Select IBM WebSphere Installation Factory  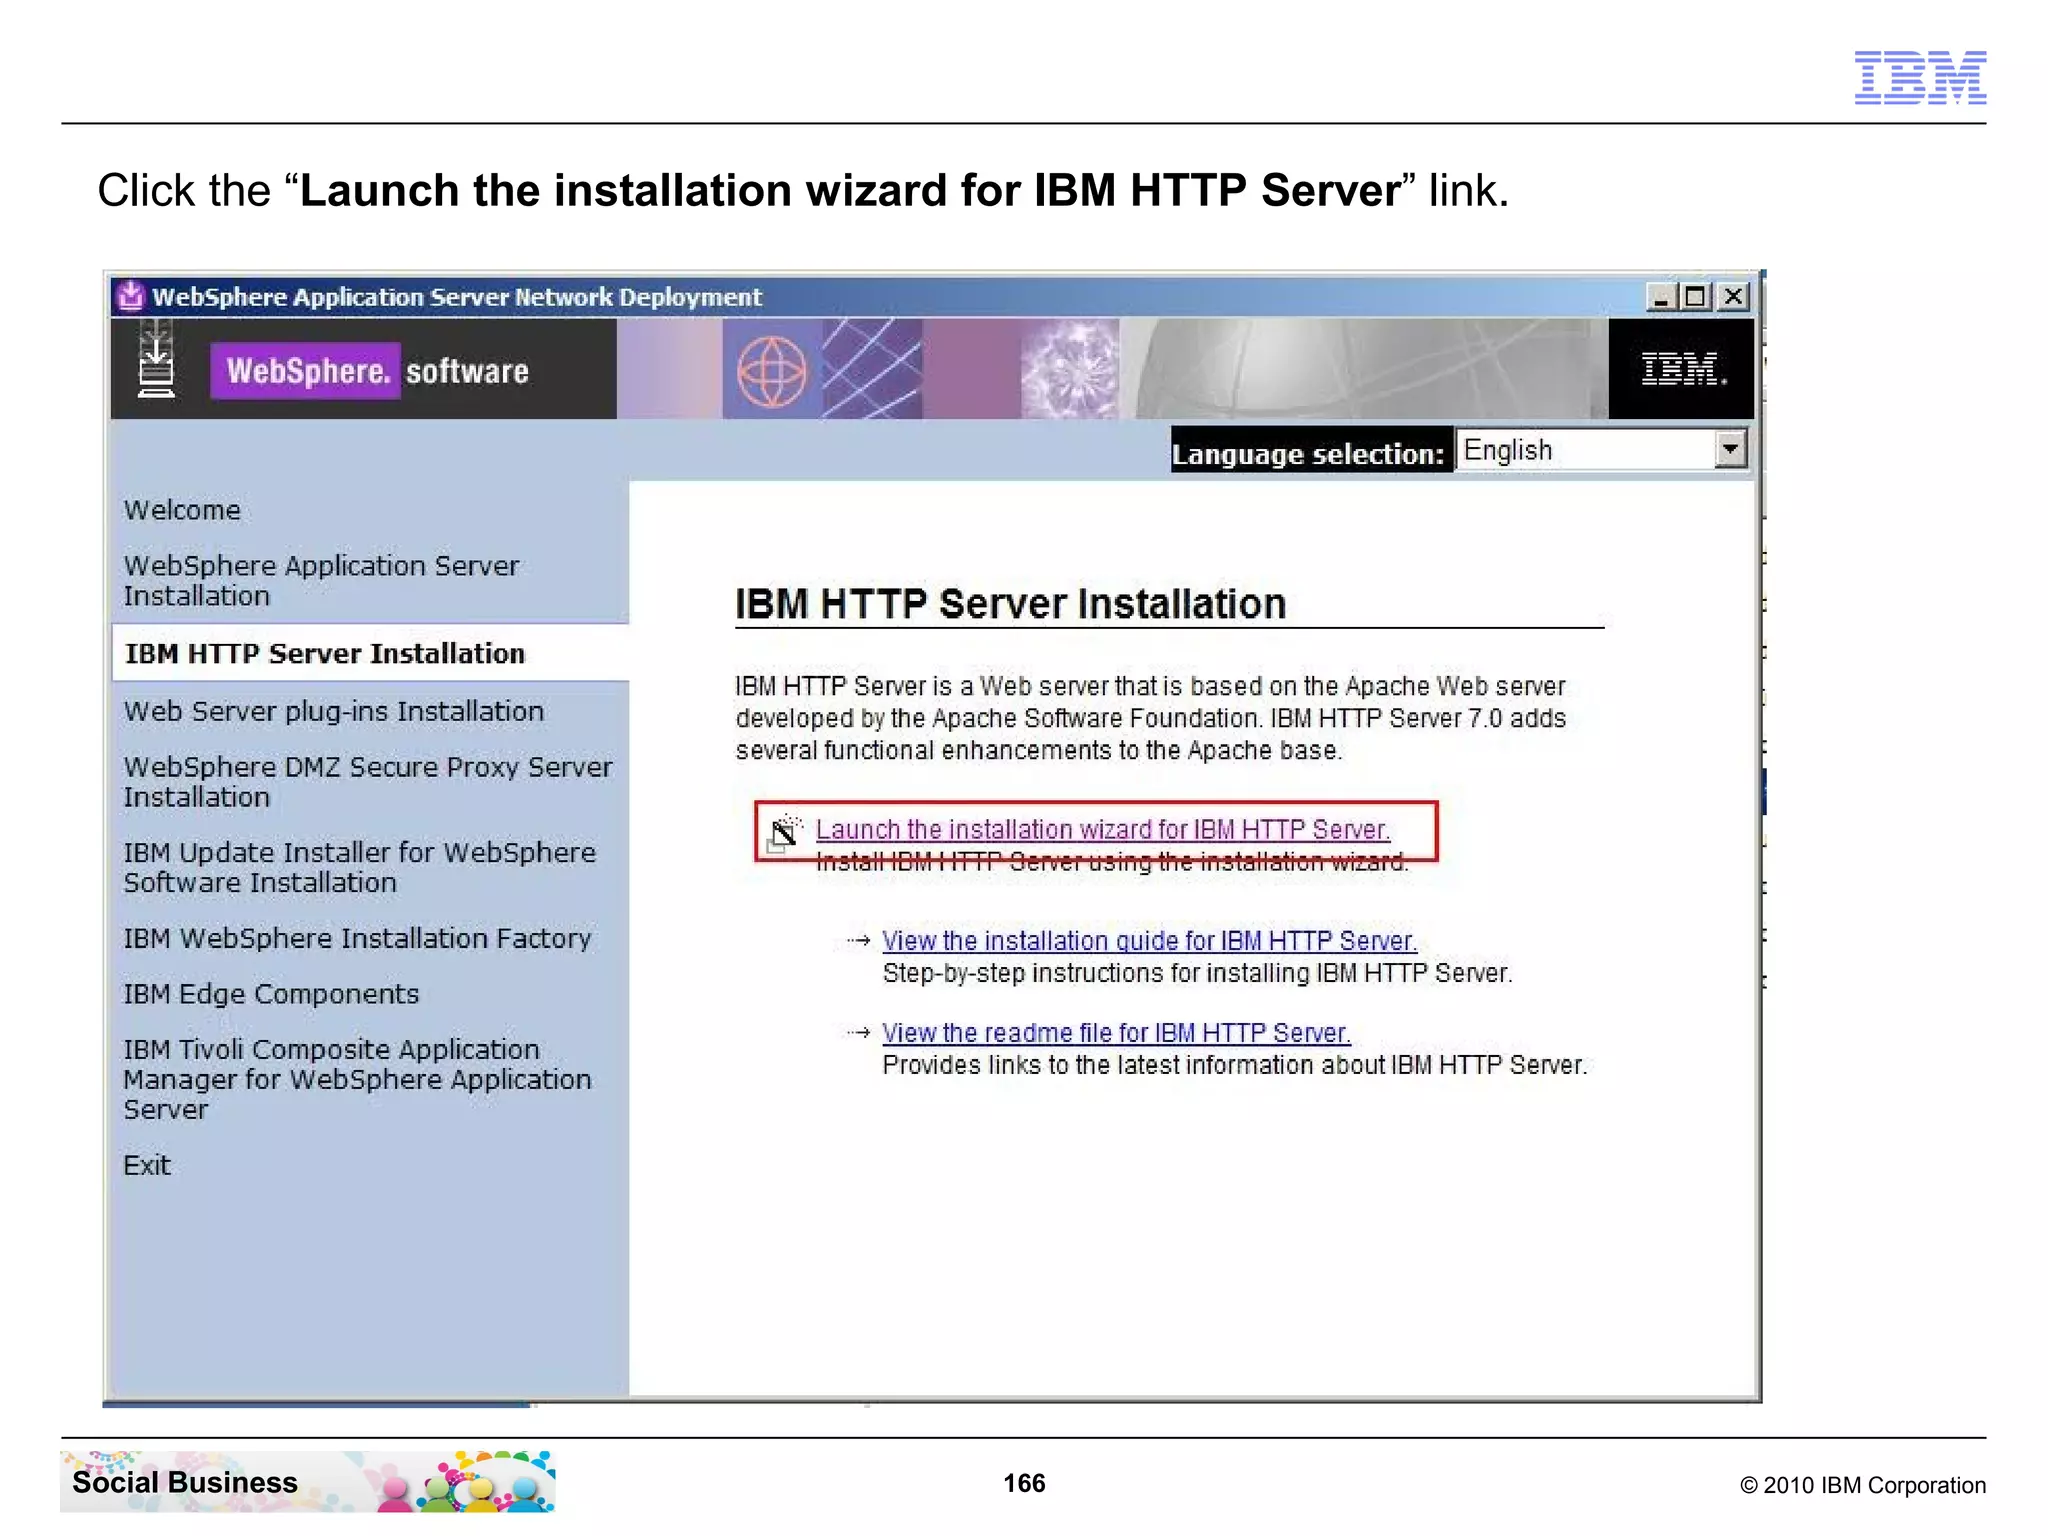click(357, 938)
